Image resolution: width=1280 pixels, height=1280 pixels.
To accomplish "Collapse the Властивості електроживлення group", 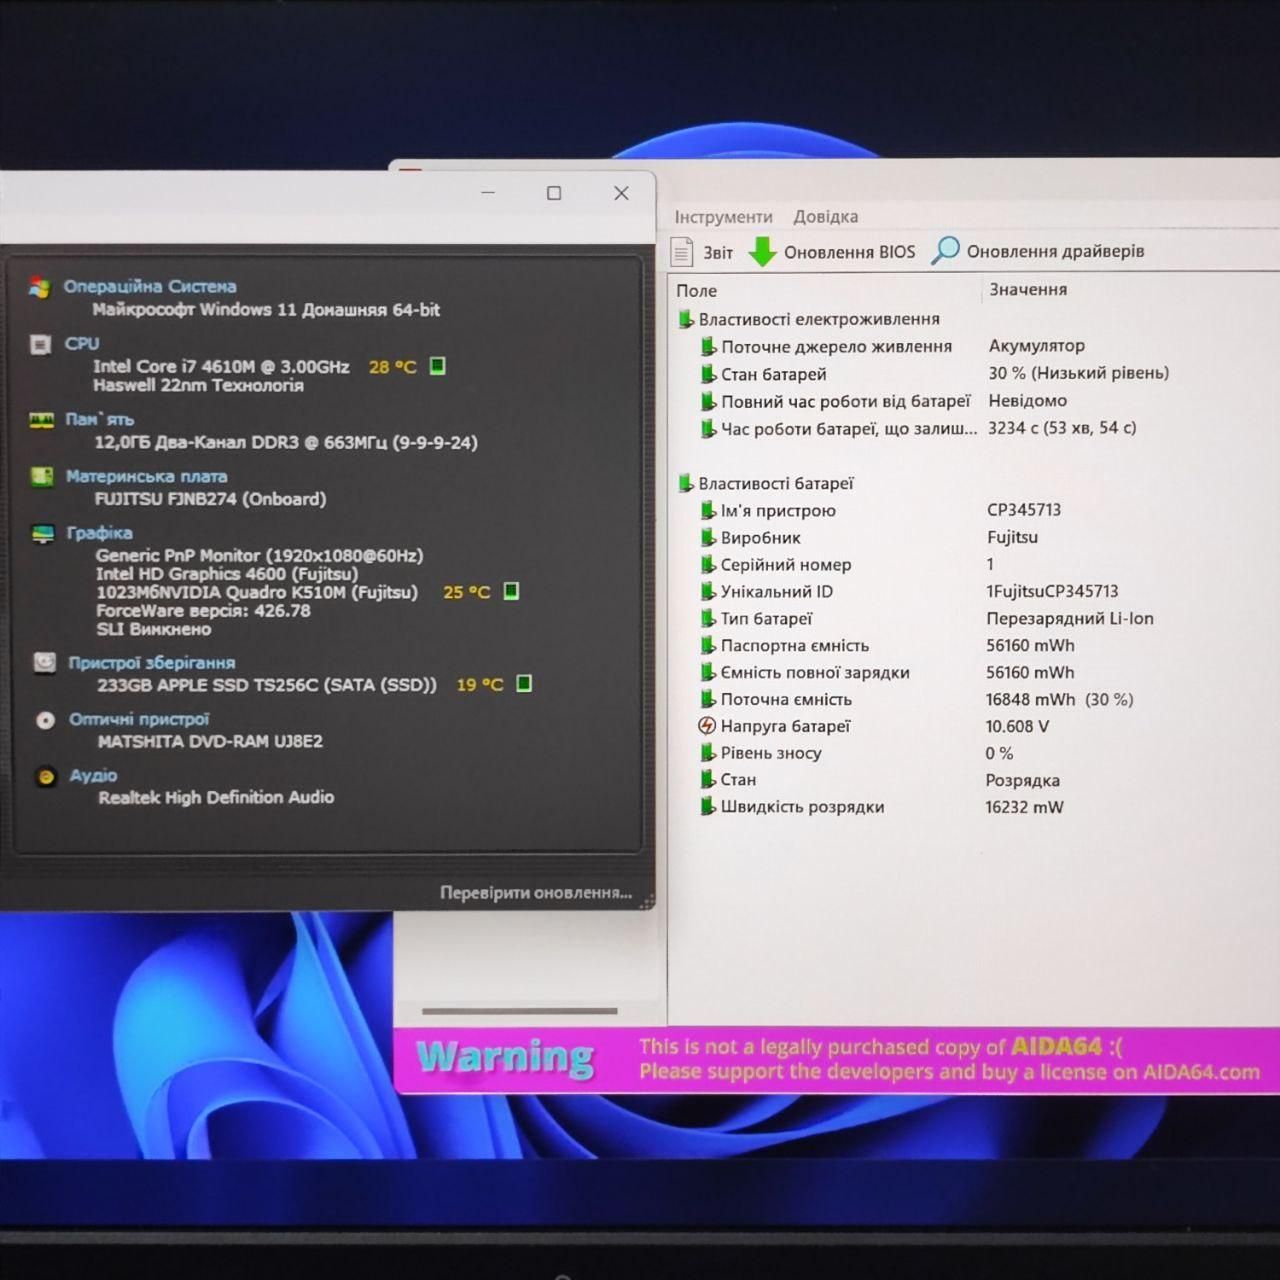I will (x=685, y=319).
